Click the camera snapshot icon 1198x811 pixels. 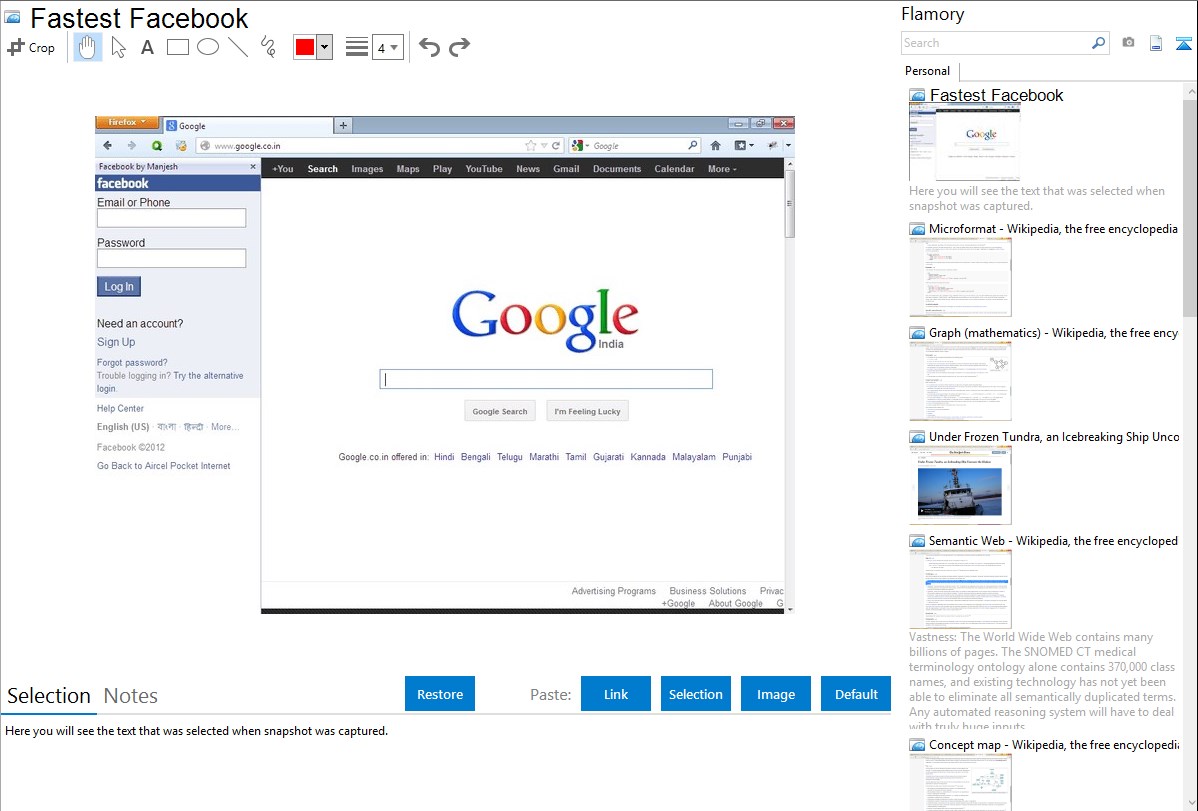point(1128,43)
